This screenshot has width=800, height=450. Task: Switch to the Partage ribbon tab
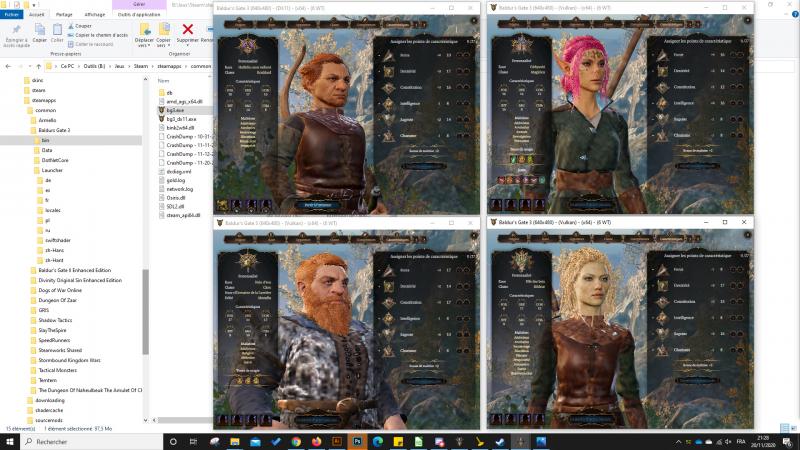(x=64, y=14)
